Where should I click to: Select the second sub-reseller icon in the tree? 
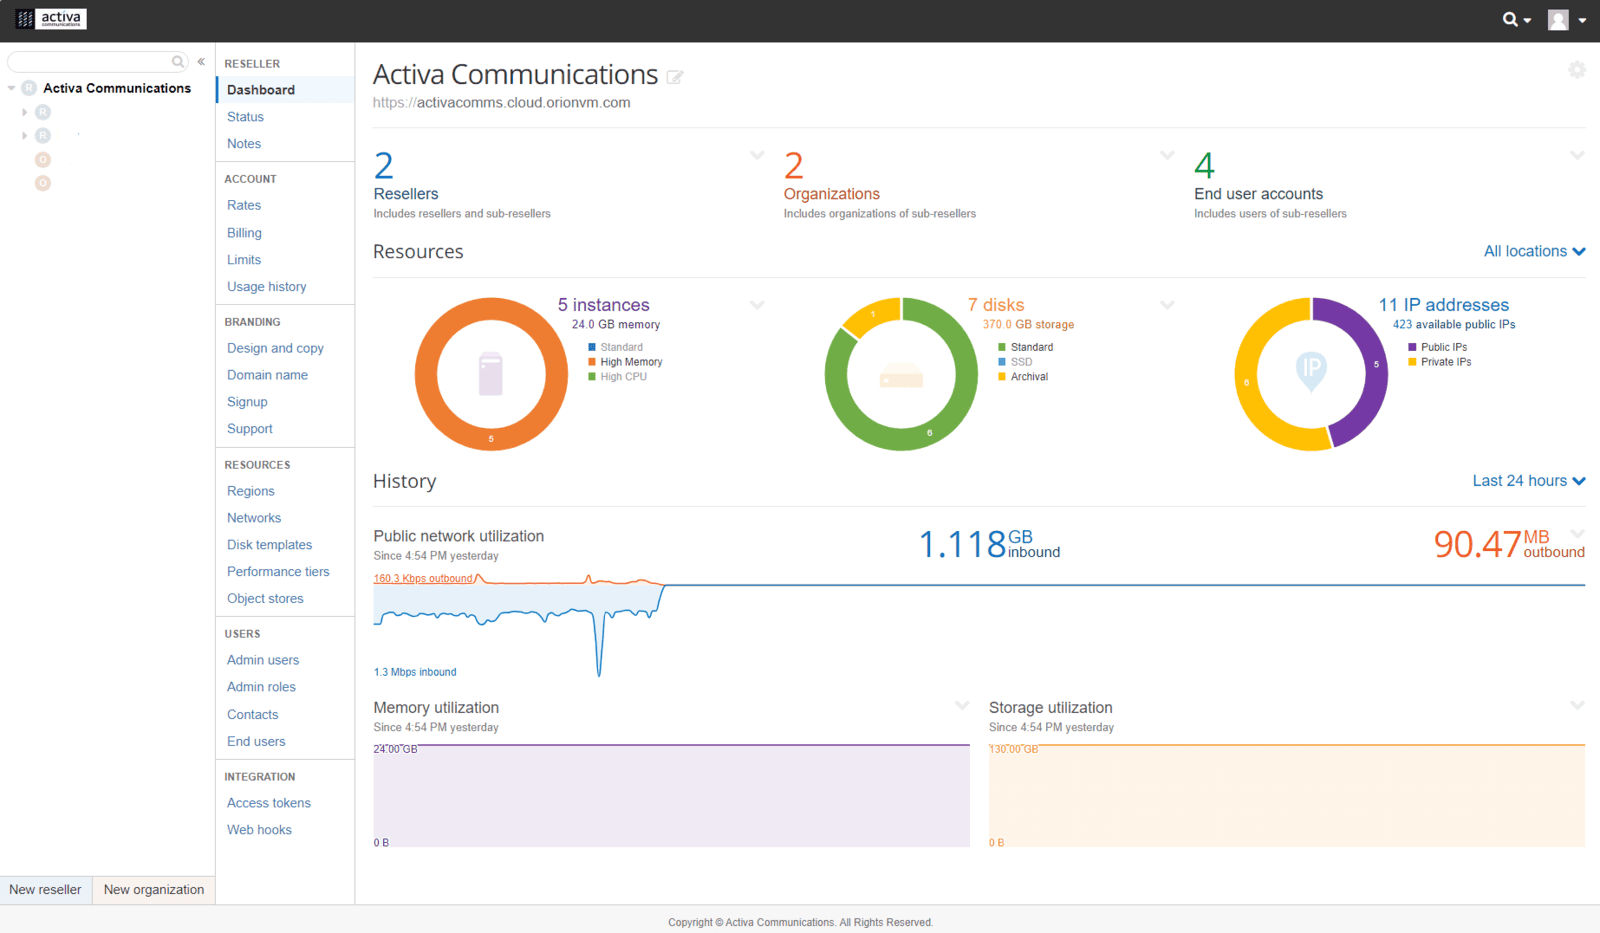tap(43, 135)
